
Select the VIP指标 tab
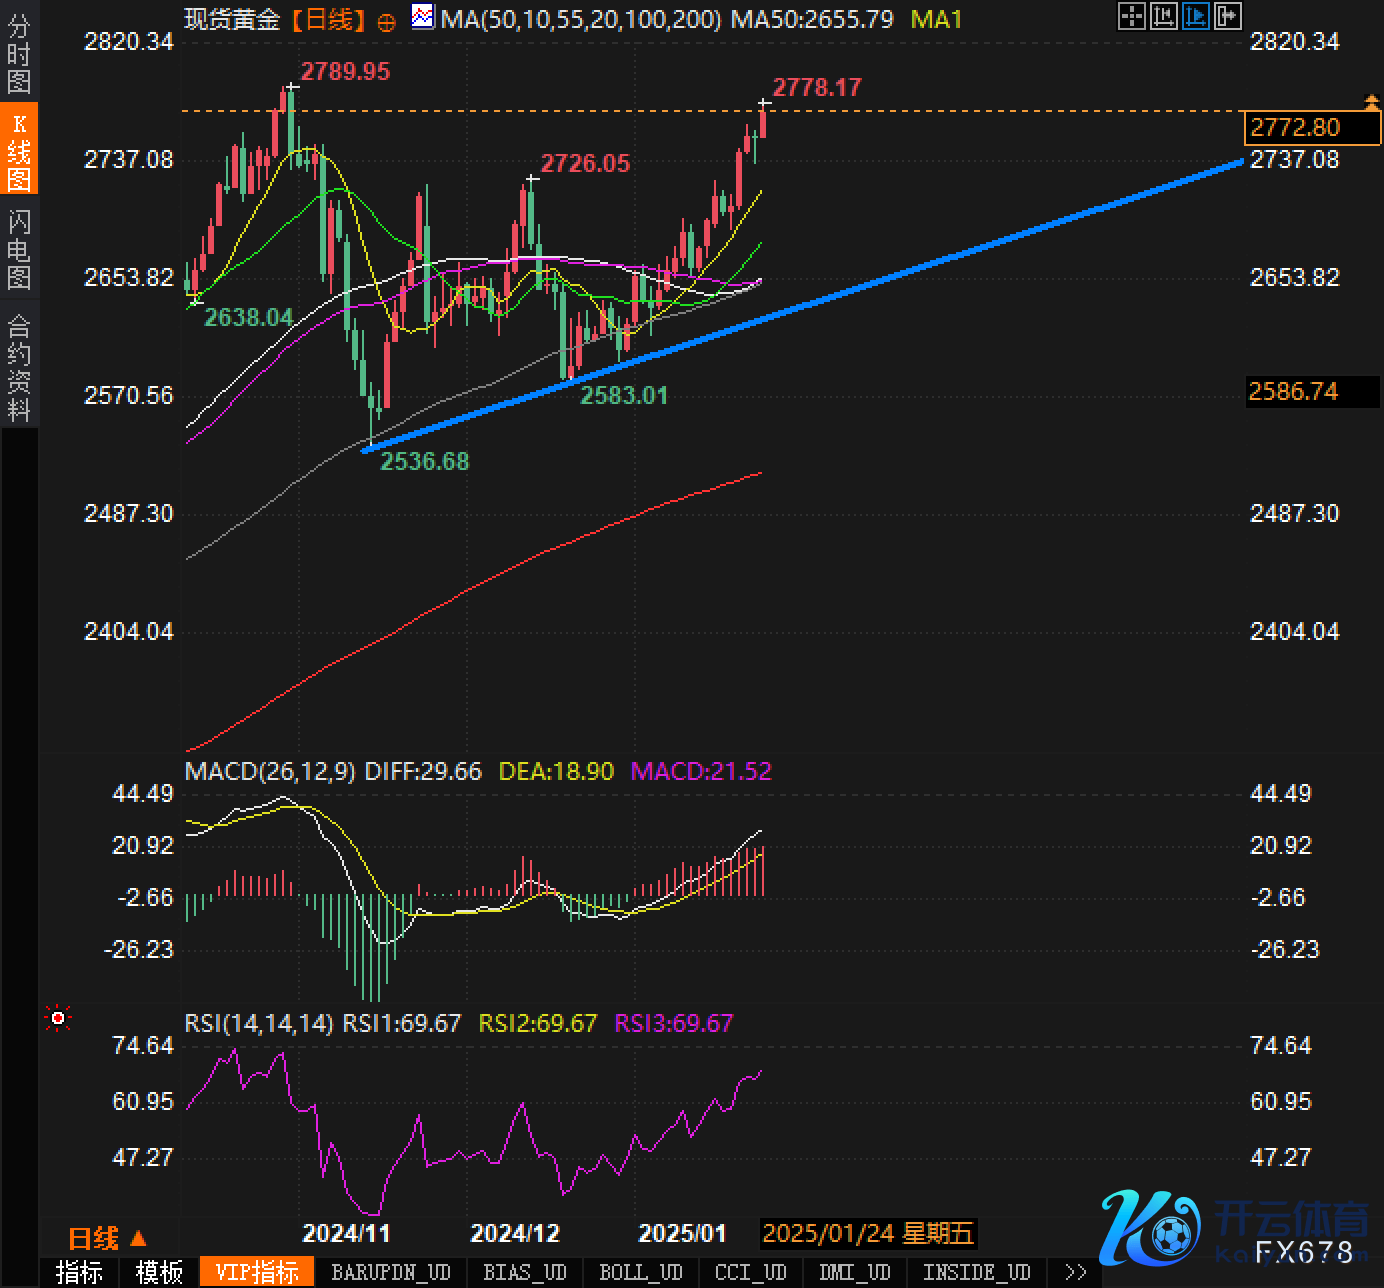click(x=257, y=1272)
